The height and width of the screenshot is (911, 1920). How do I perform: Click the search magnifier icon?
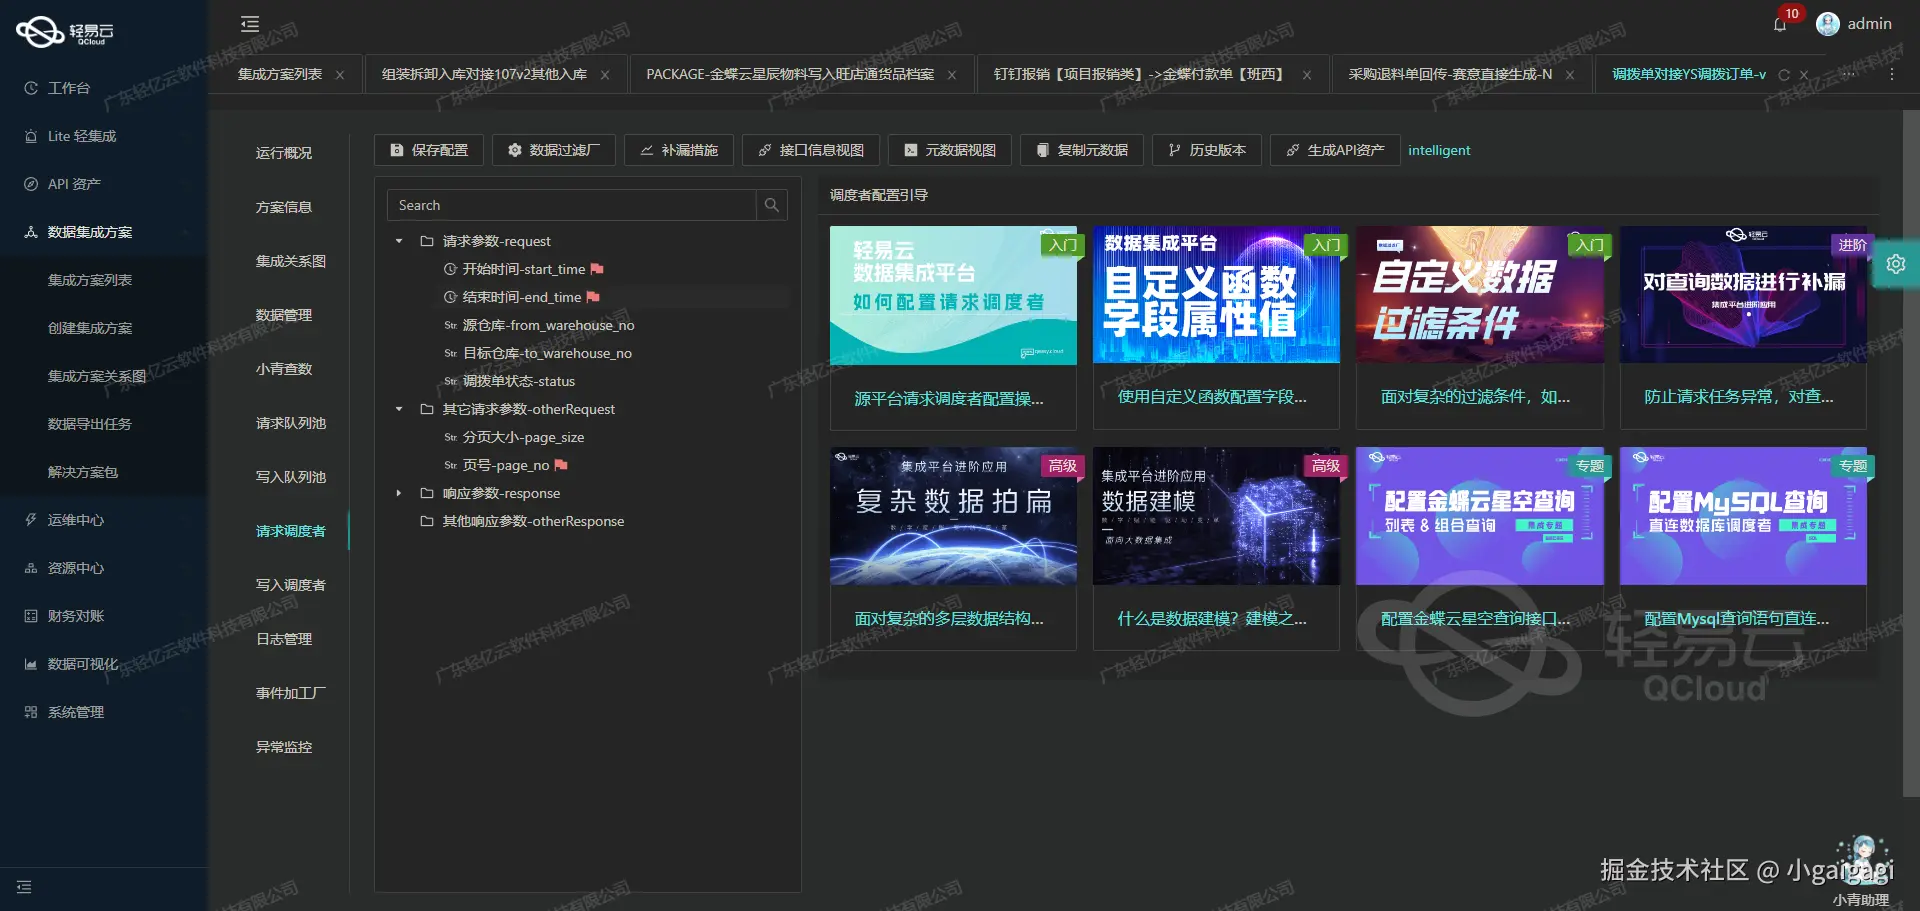[770, 205]
